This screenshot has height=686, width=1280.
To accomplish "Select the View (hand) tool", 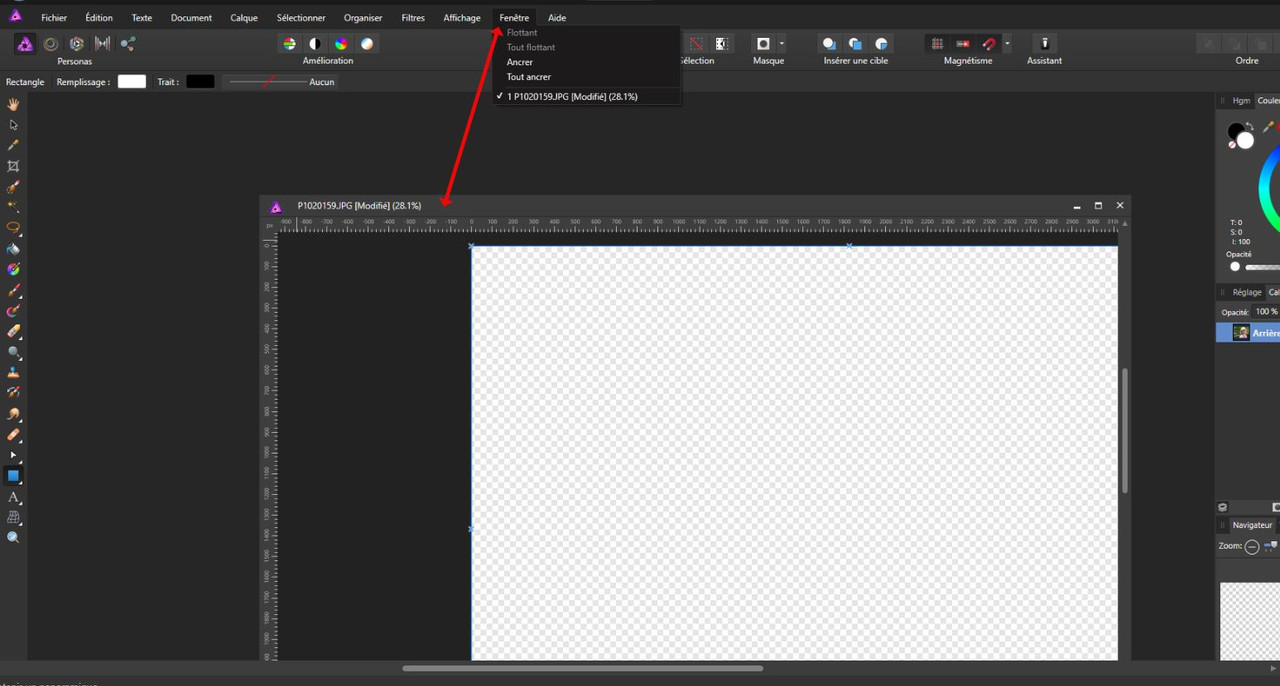I will tap(14, 104).
